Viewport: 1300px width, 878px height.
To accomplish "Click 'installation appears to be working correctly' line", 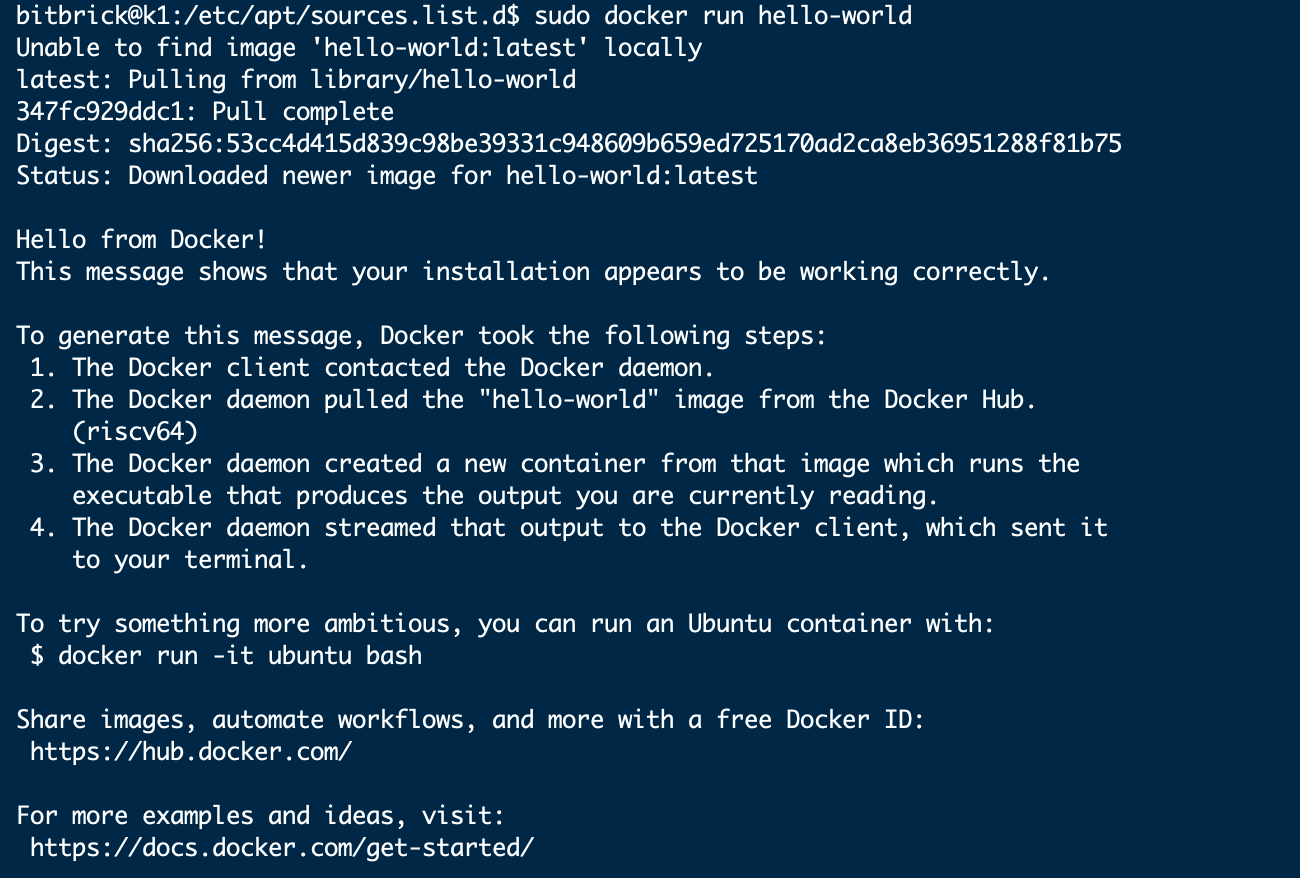I will click(x=533, y=272).
